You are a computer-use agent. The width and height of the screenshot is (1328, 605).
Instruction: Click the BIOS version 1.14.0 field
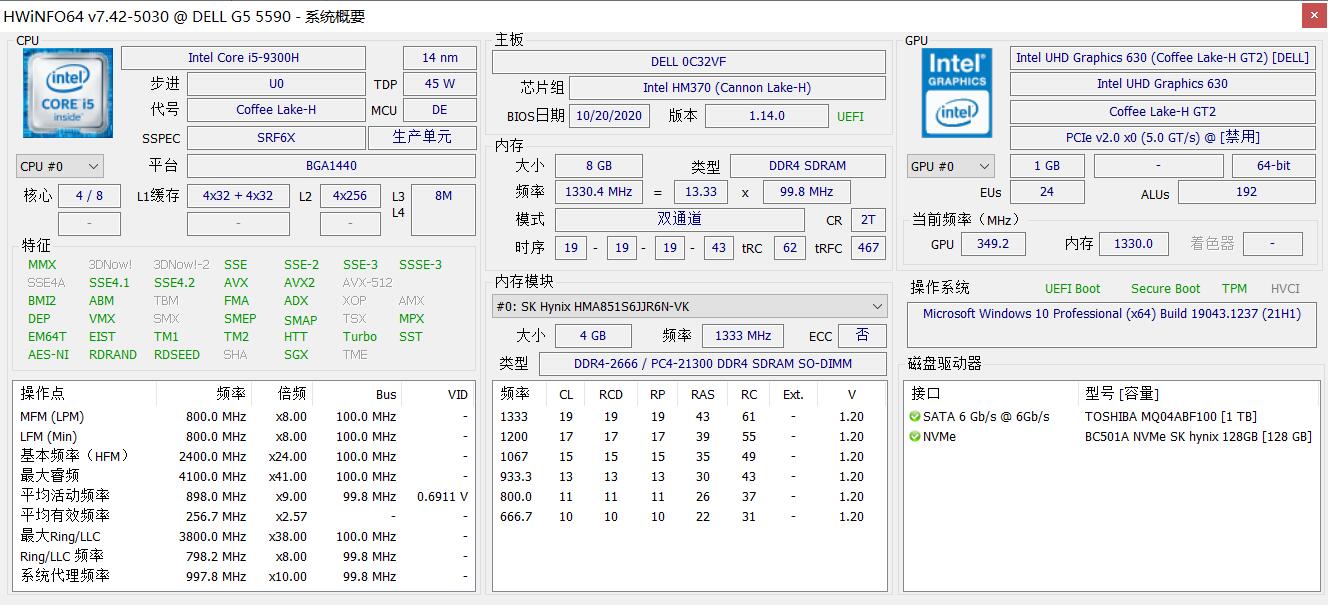pyautogui.click(x=767, y=116)
